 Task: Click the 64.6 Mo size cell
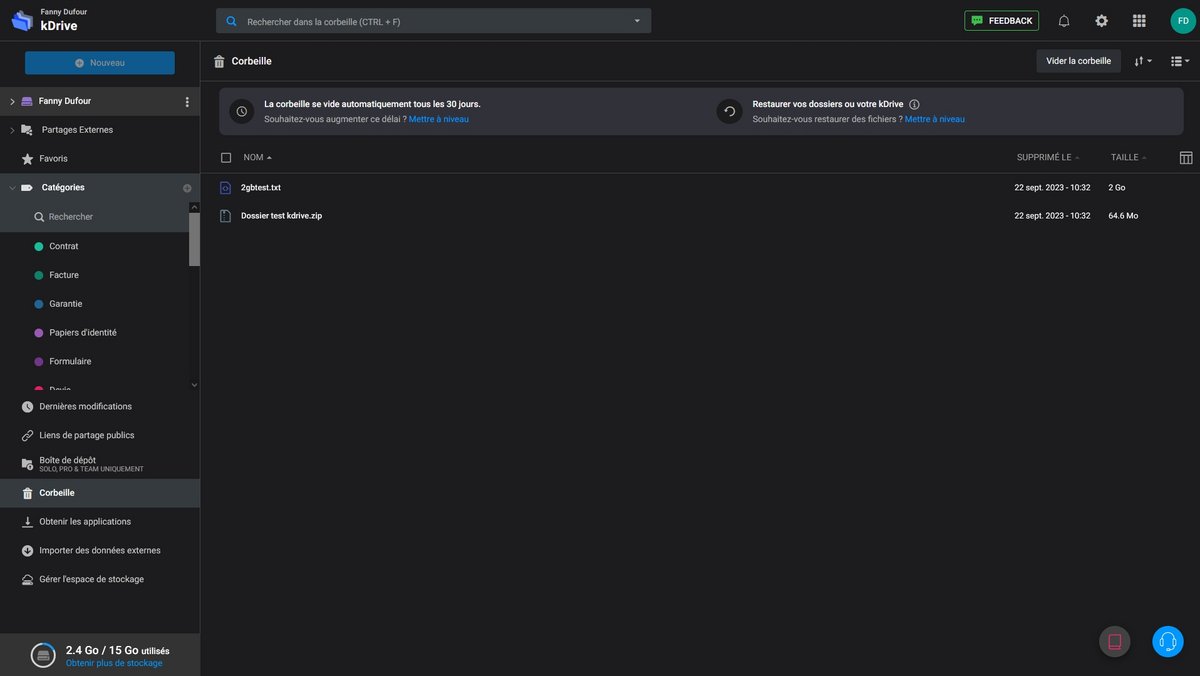point(1123,216)
